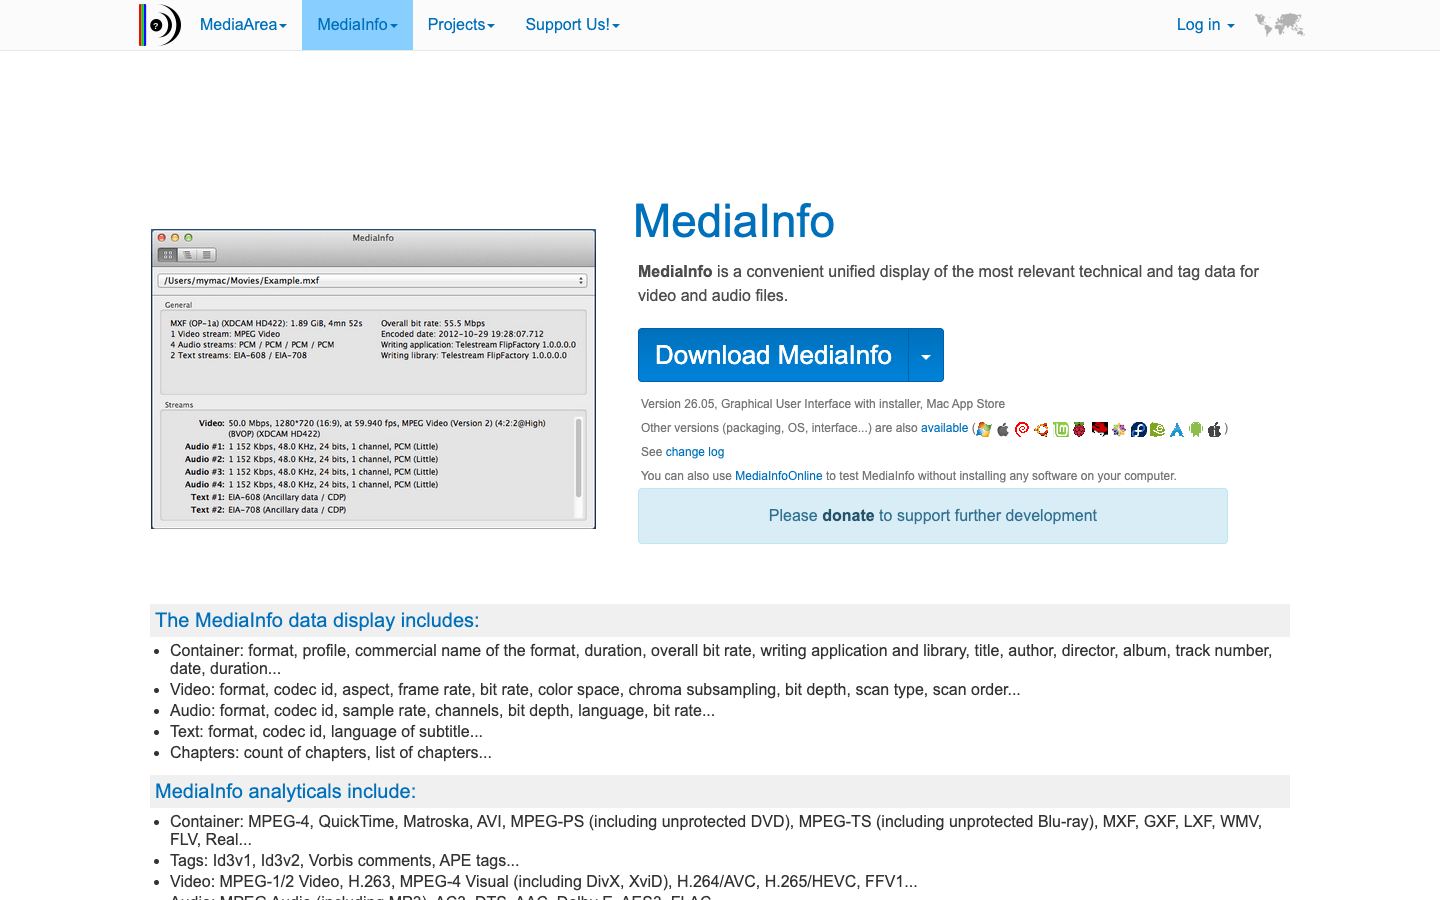The height and width of the screenshot is (900, 1440).
Task: Select the Android robot icon
Action: coord(1196,429)
